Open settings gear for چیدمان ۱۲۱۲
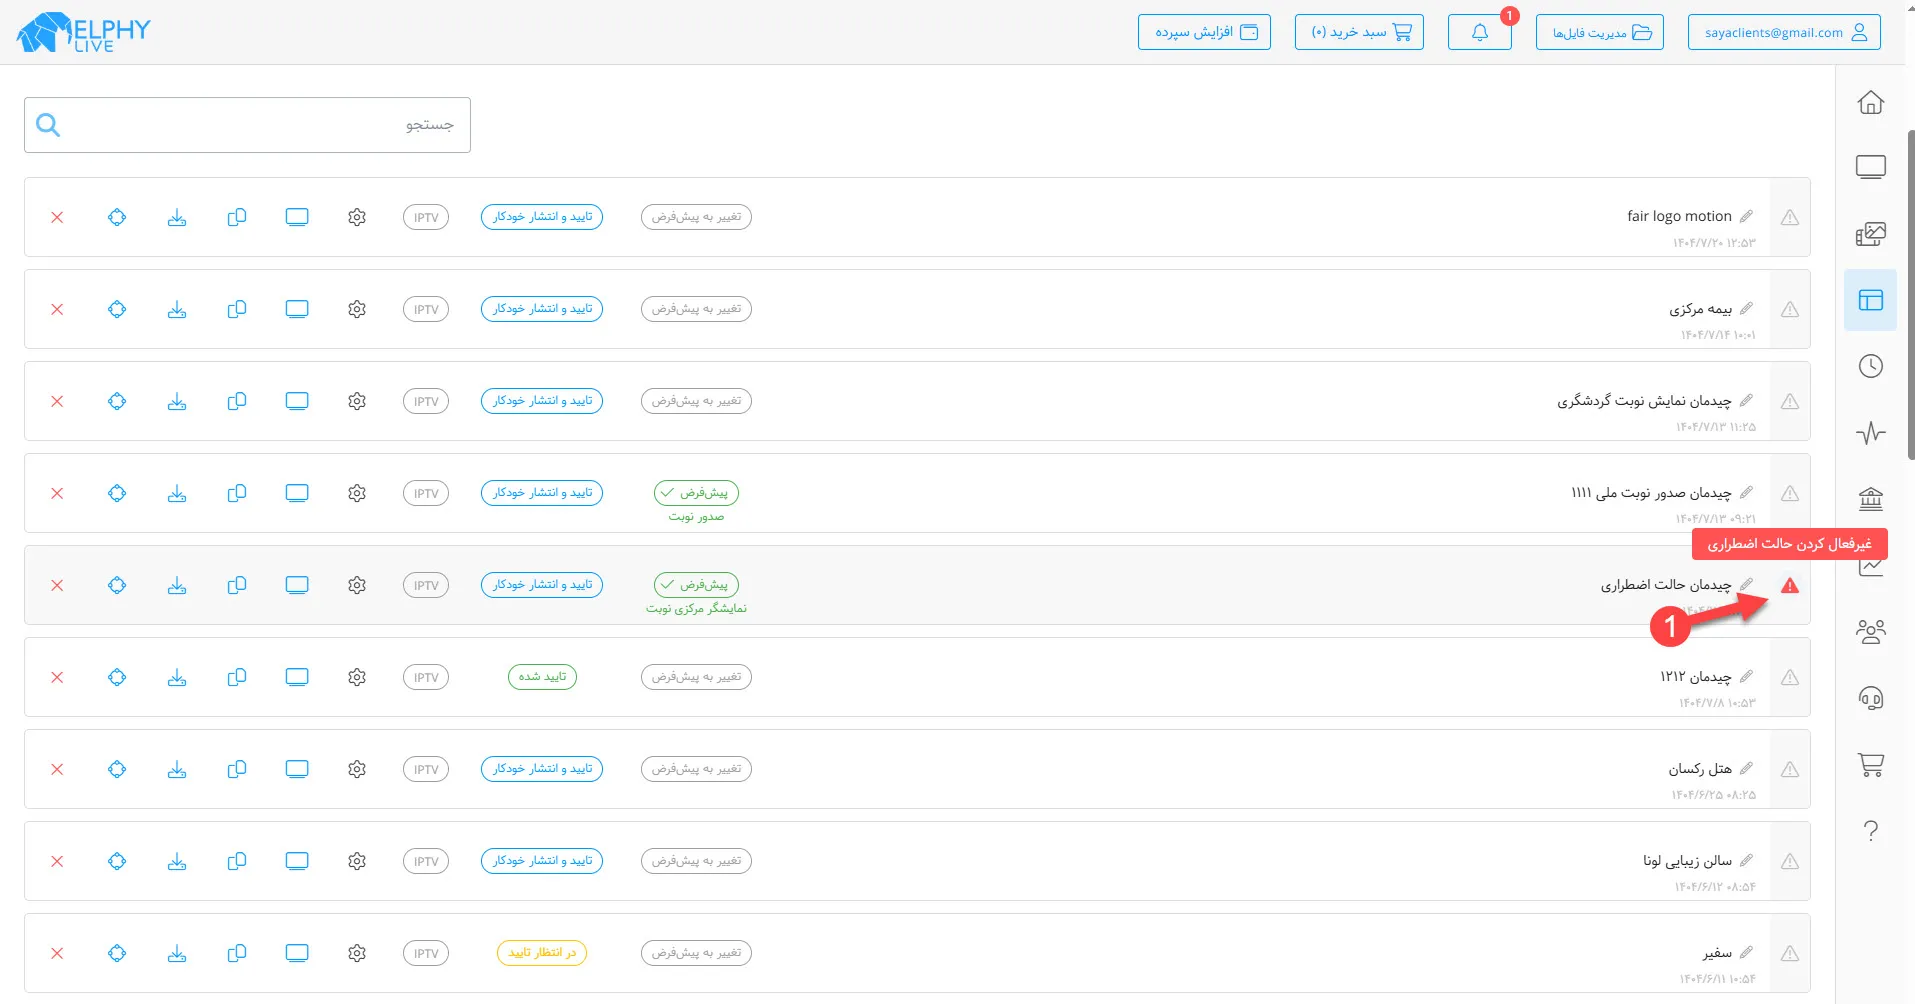This screenshot has height=1004, width=1915. 357,677
